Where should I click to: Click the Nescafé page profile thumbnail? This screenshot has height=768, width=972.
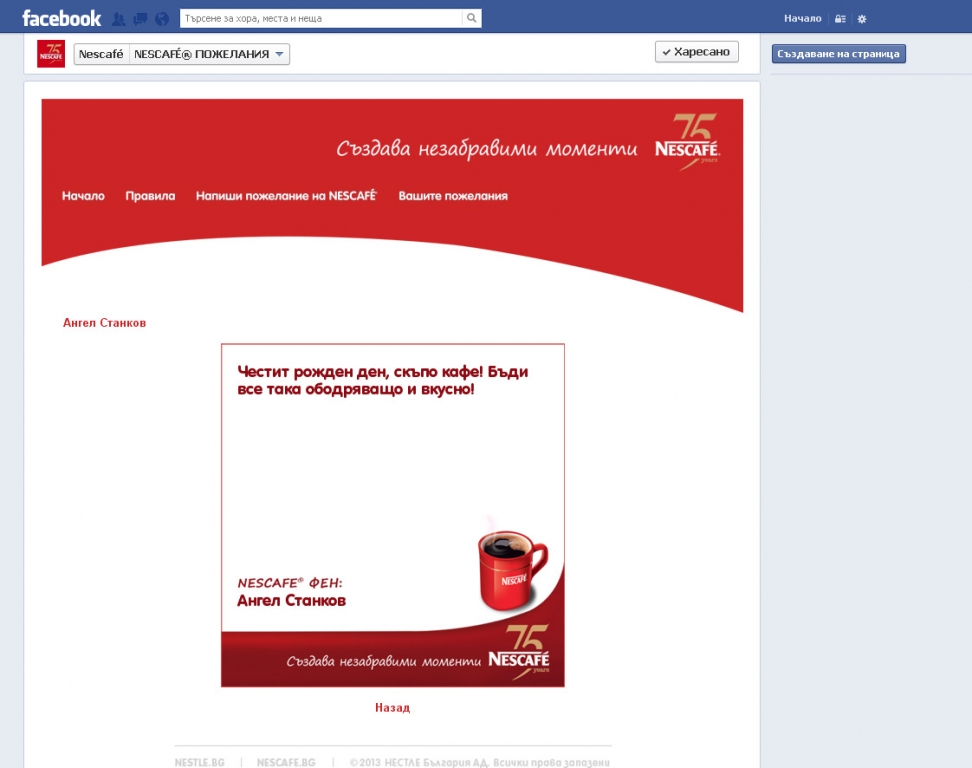(51, 54)
